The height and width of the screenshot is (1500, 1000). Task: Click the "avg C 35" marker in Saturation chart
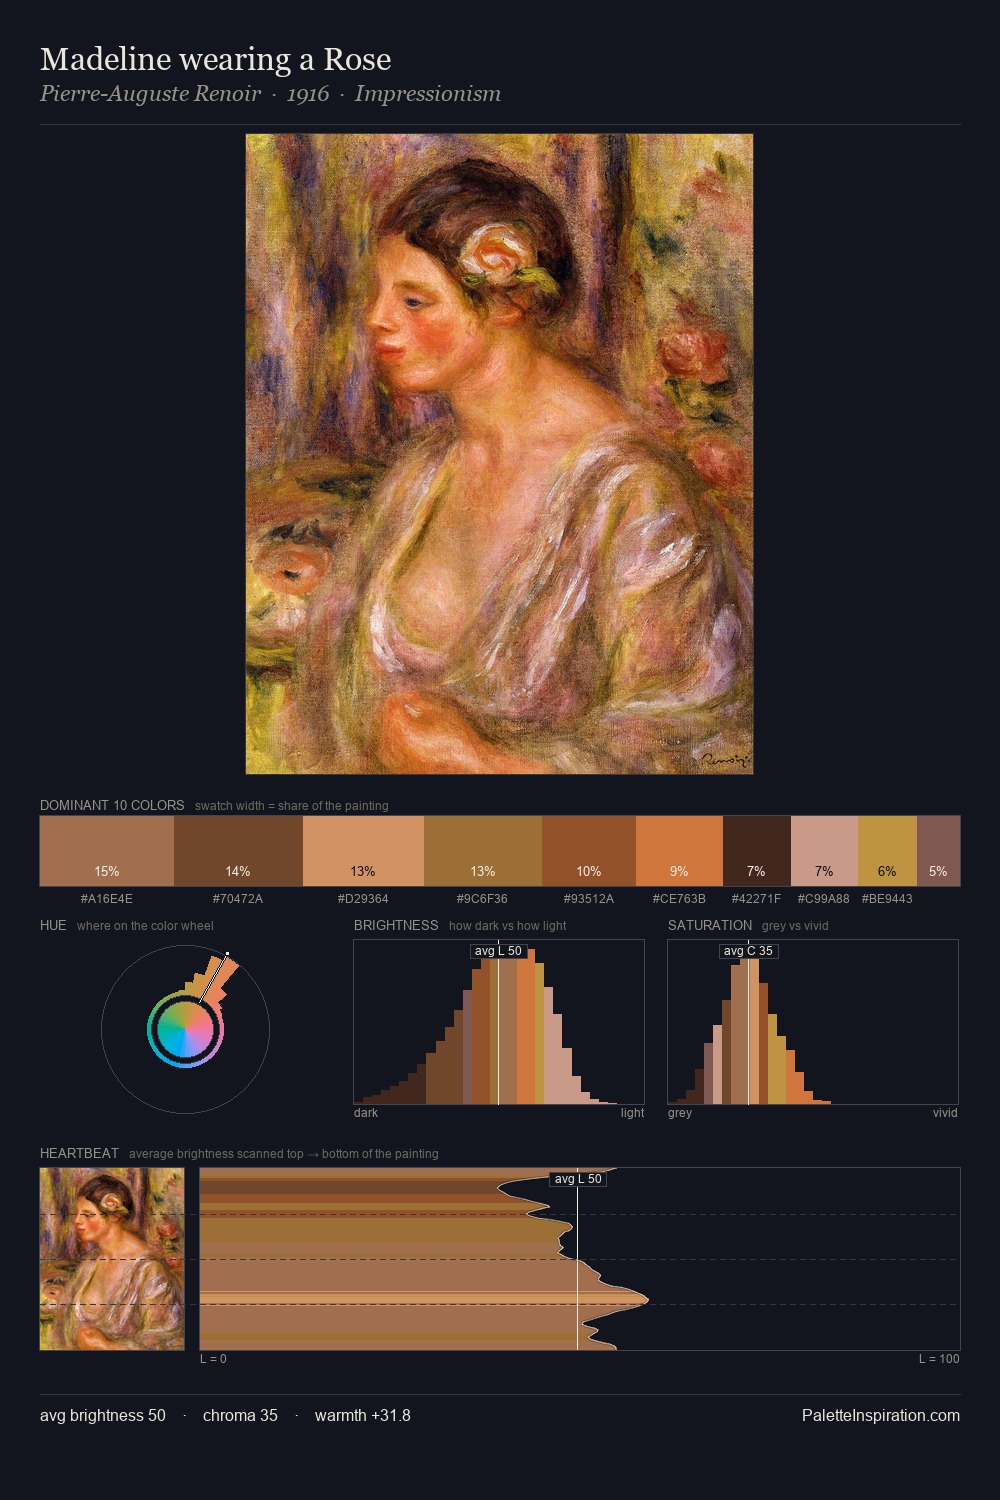coord(748,950)
